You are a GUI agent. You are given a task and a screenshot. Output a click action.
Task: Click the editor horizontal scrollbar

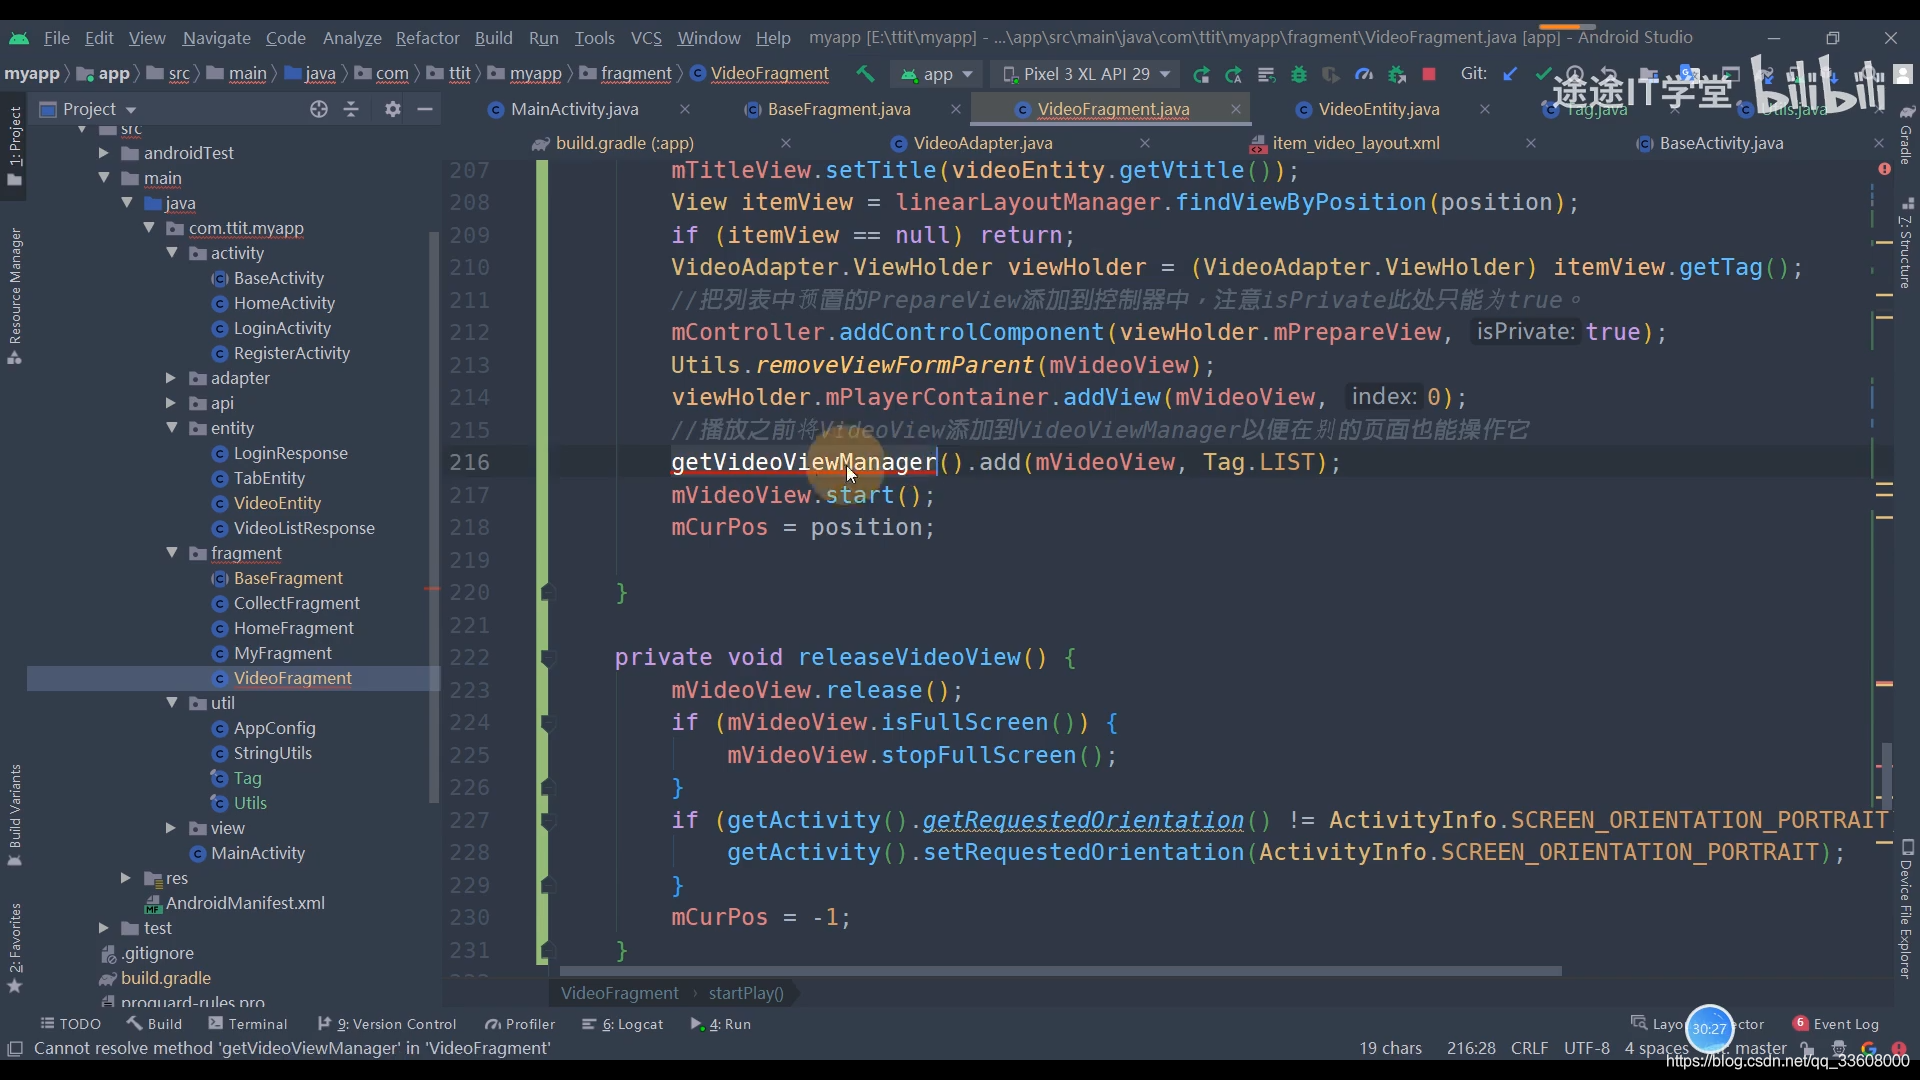1060,971
